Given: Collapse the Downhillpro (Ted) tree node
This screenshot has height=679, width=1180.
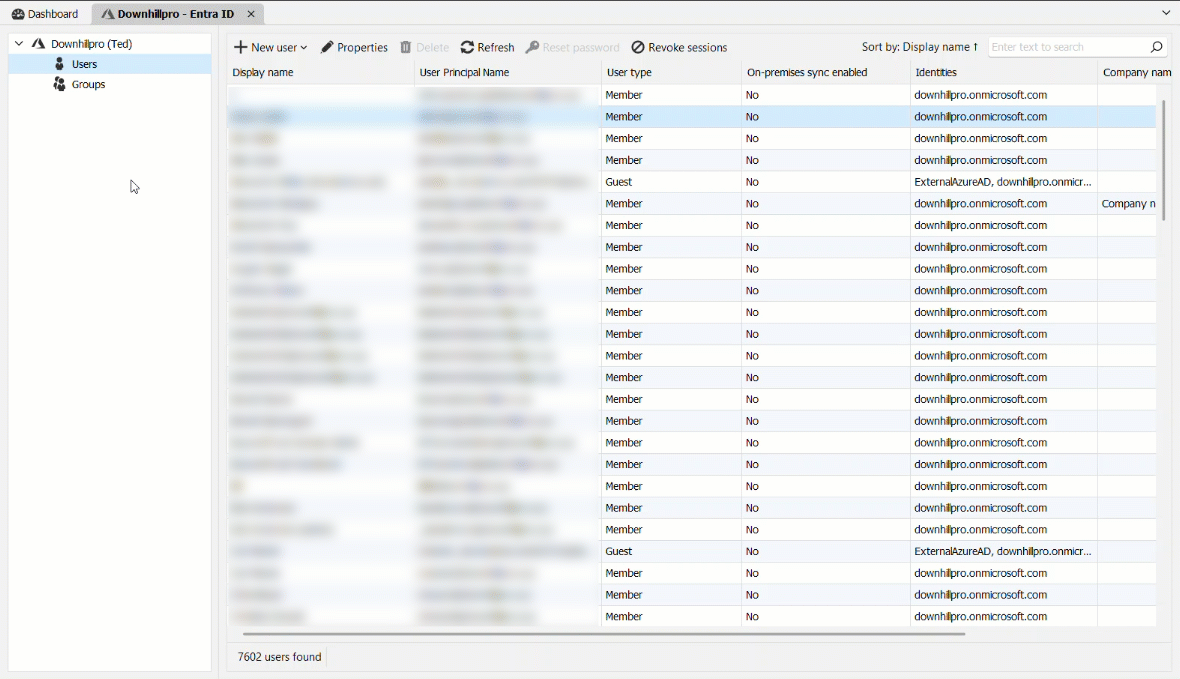Looking at the screenshot, I should point(18,43).
